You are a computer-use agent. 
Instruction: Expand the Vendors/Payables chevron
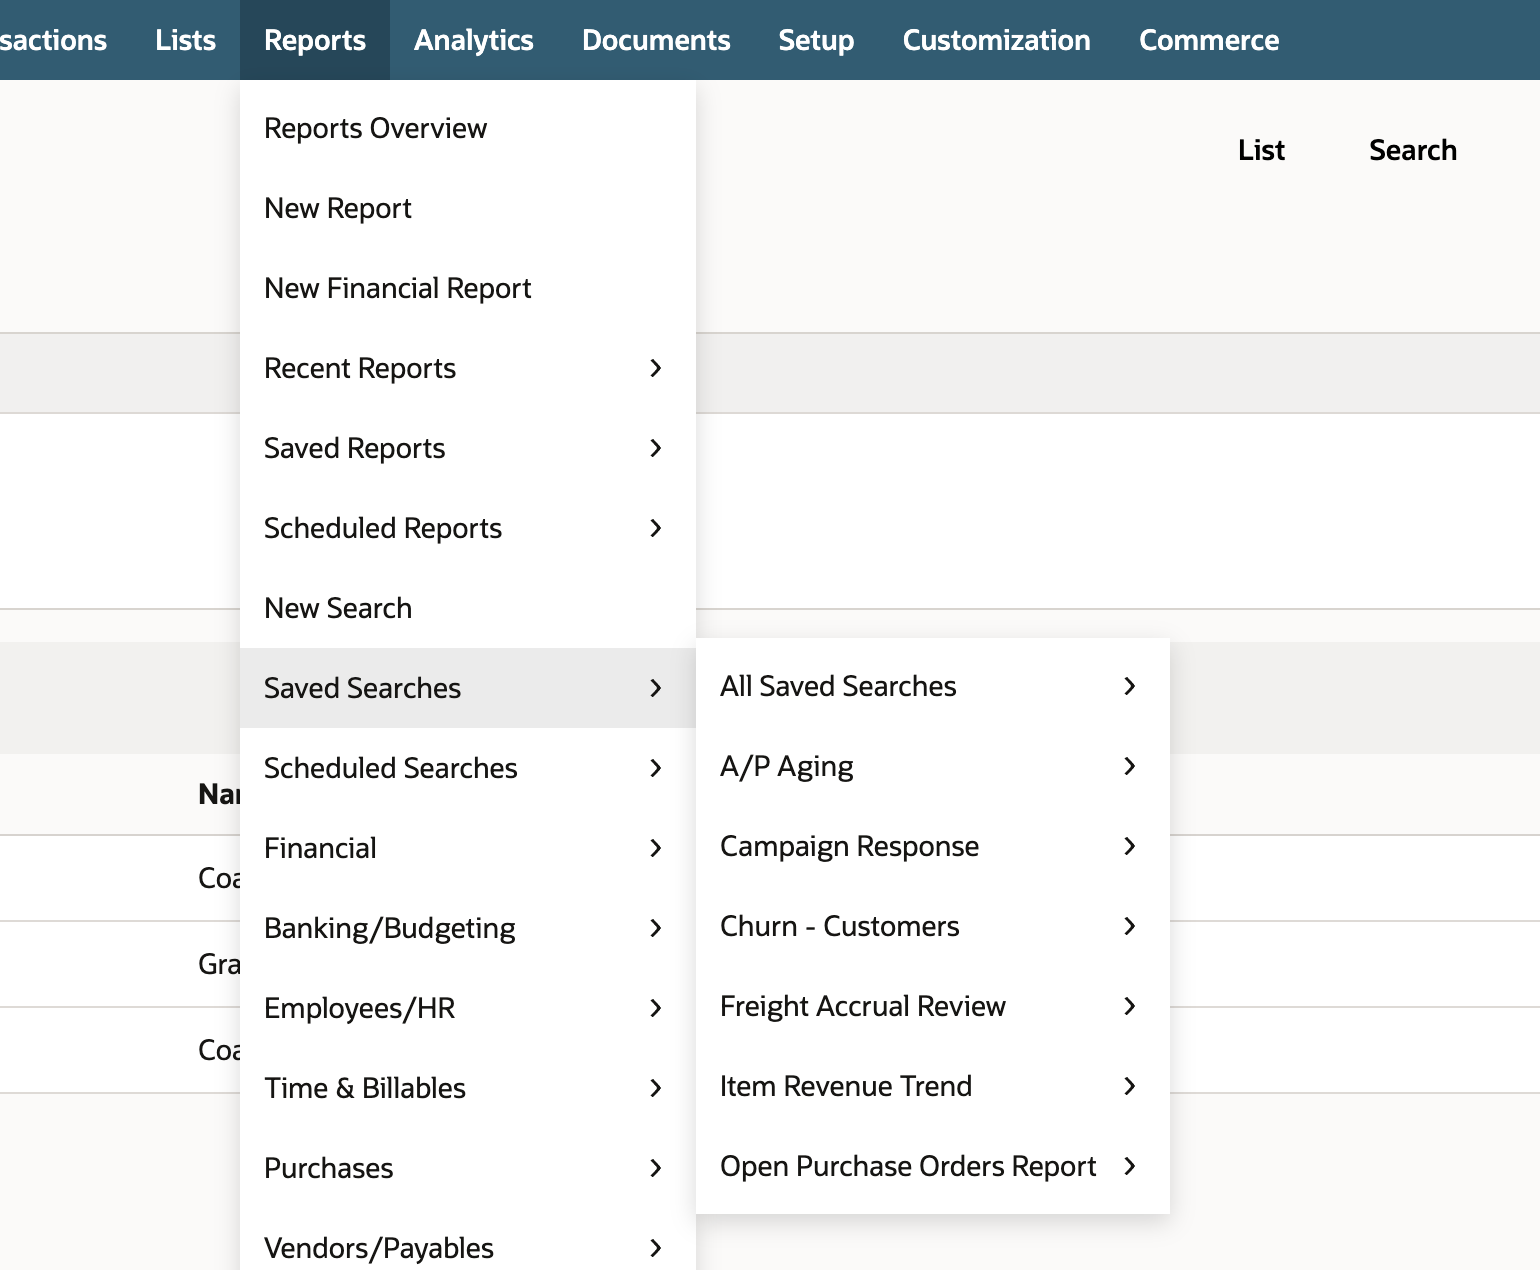click(656, 1248)
